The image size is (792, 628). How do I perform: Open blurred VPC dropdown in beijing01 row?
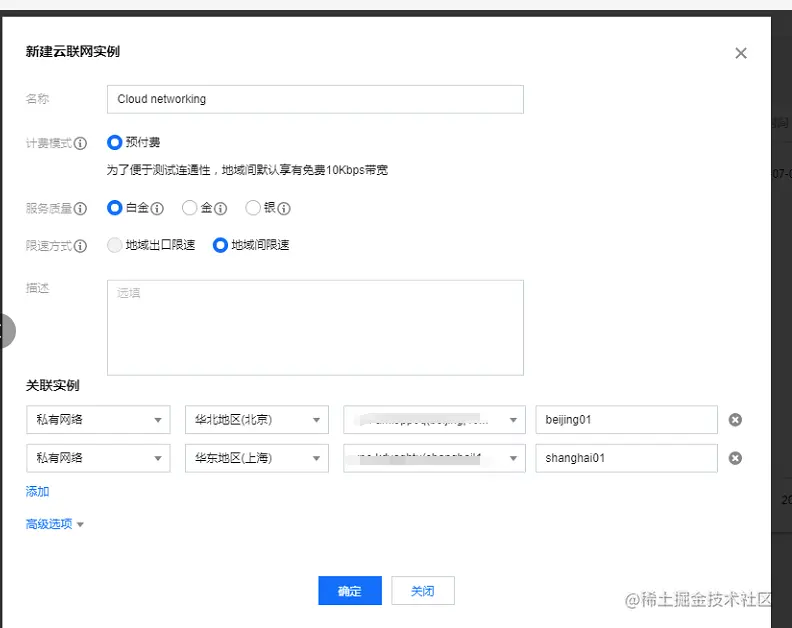tap(434, 419)
